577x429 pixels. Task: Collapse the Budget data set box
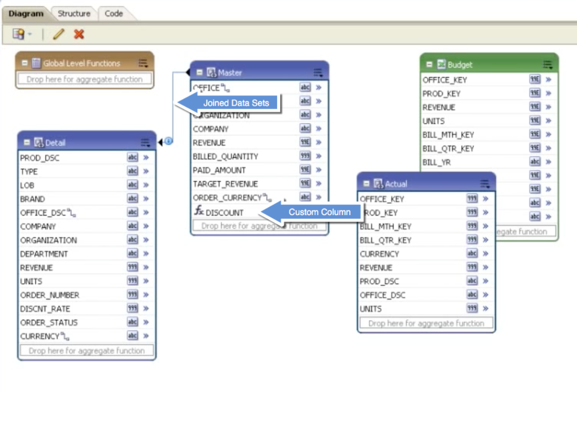click(429, 64)
